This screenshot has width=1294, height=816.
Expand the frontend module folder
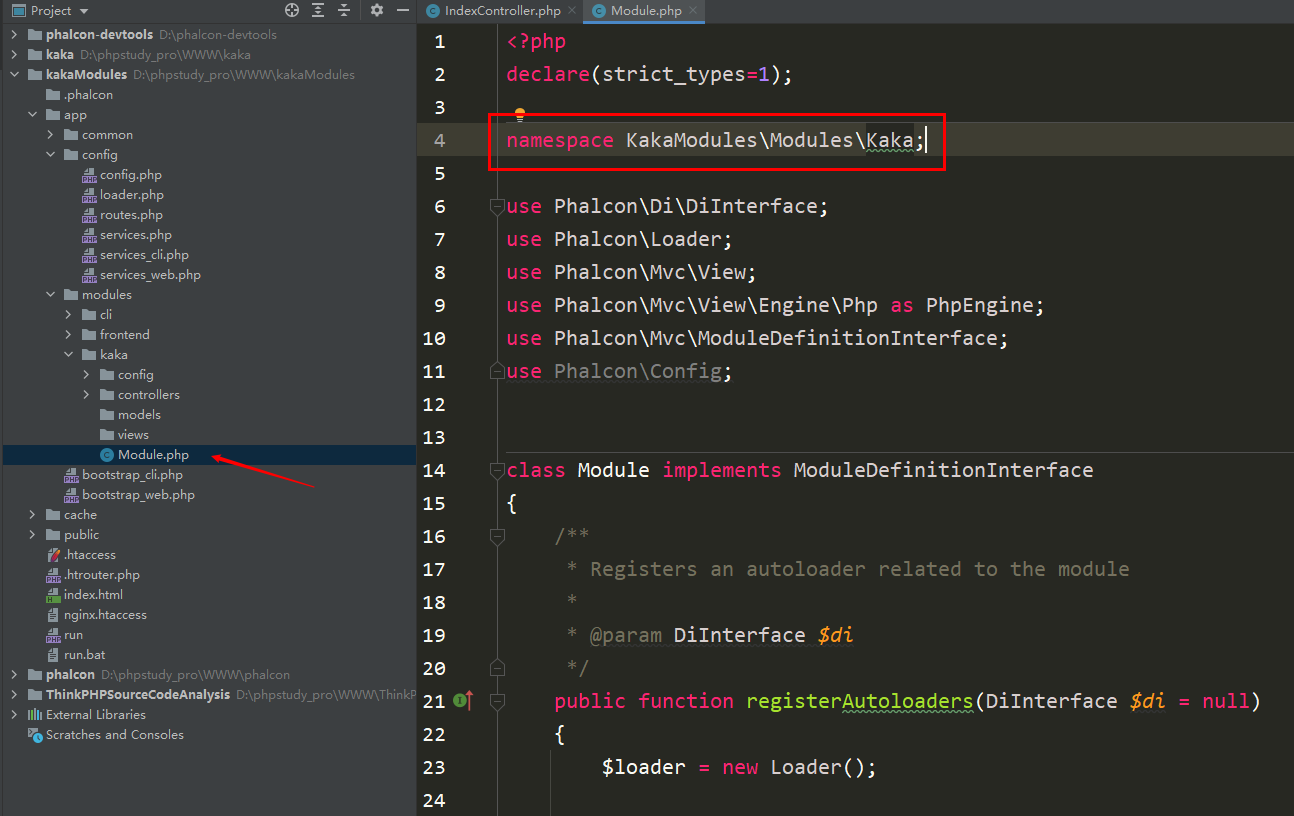pyautogui.click(x=68, y=334)
